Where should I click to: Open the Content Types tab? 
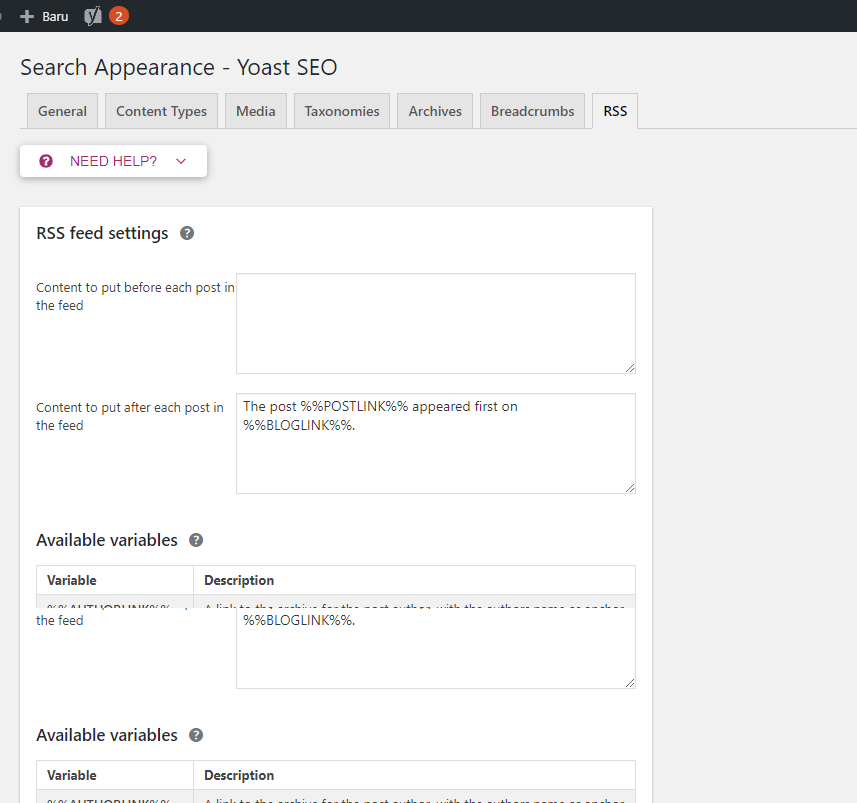pos(161,111)
